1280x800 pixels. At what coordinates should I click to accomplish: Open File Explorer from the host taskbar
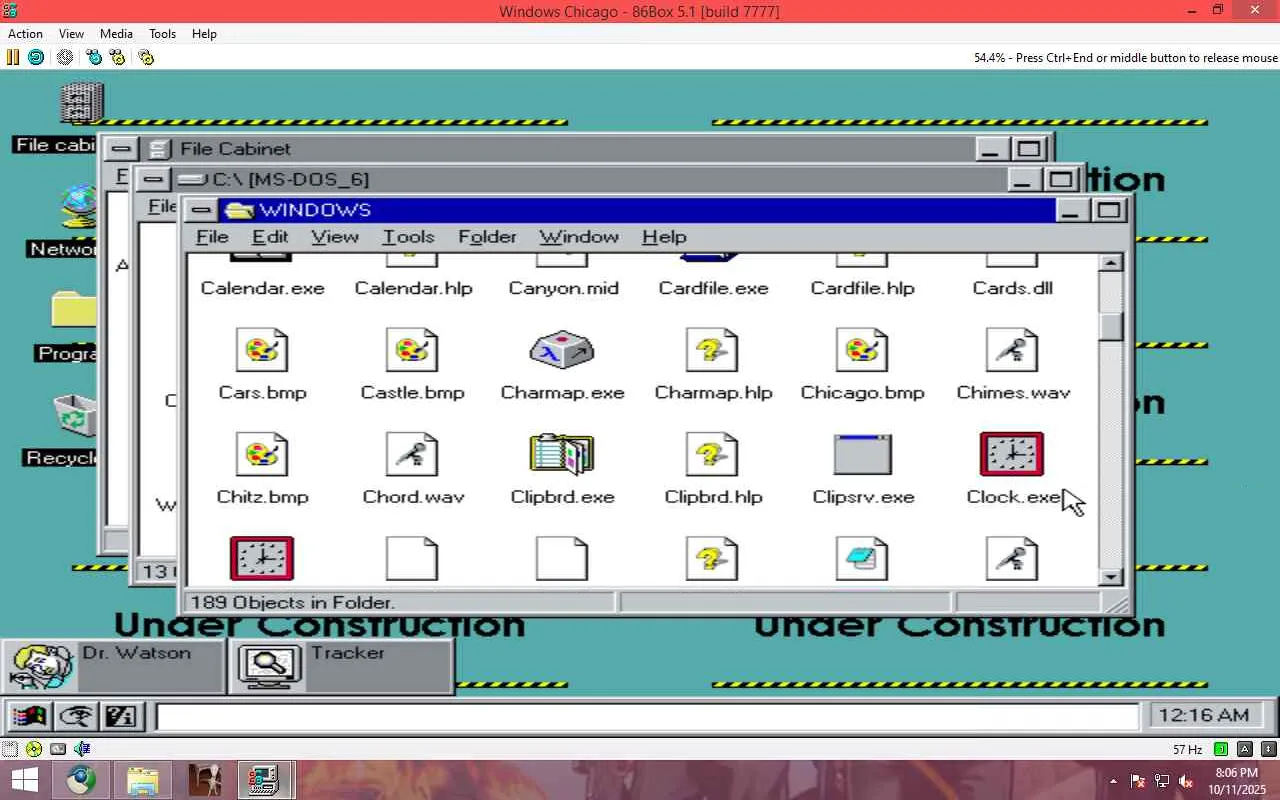pos(143,780)
